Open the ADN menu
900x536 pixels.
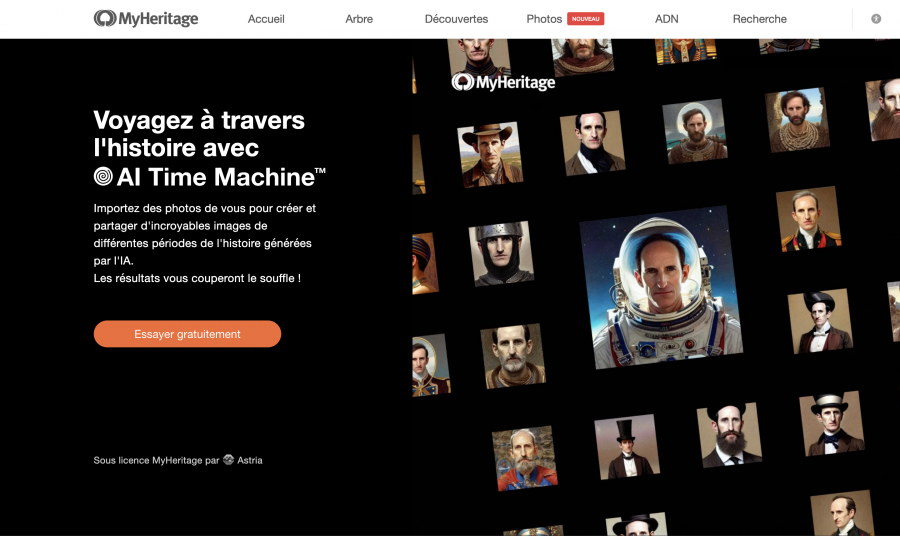click(x=666, y=19)
